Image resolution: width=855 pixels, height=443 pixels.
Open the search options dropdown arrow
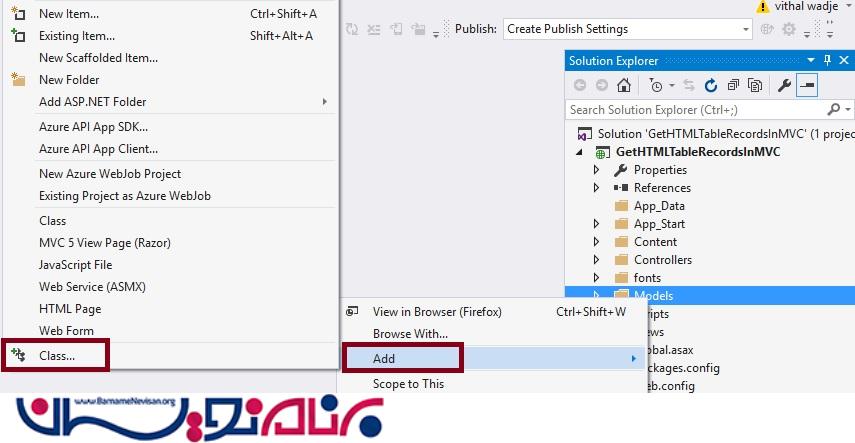pos(848,110)
